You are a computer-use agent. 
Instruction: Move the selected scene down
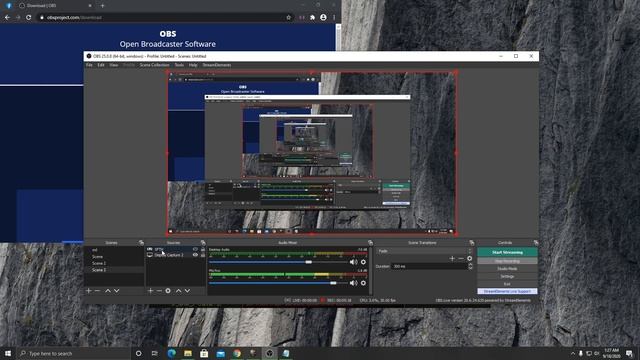(117, 291)
